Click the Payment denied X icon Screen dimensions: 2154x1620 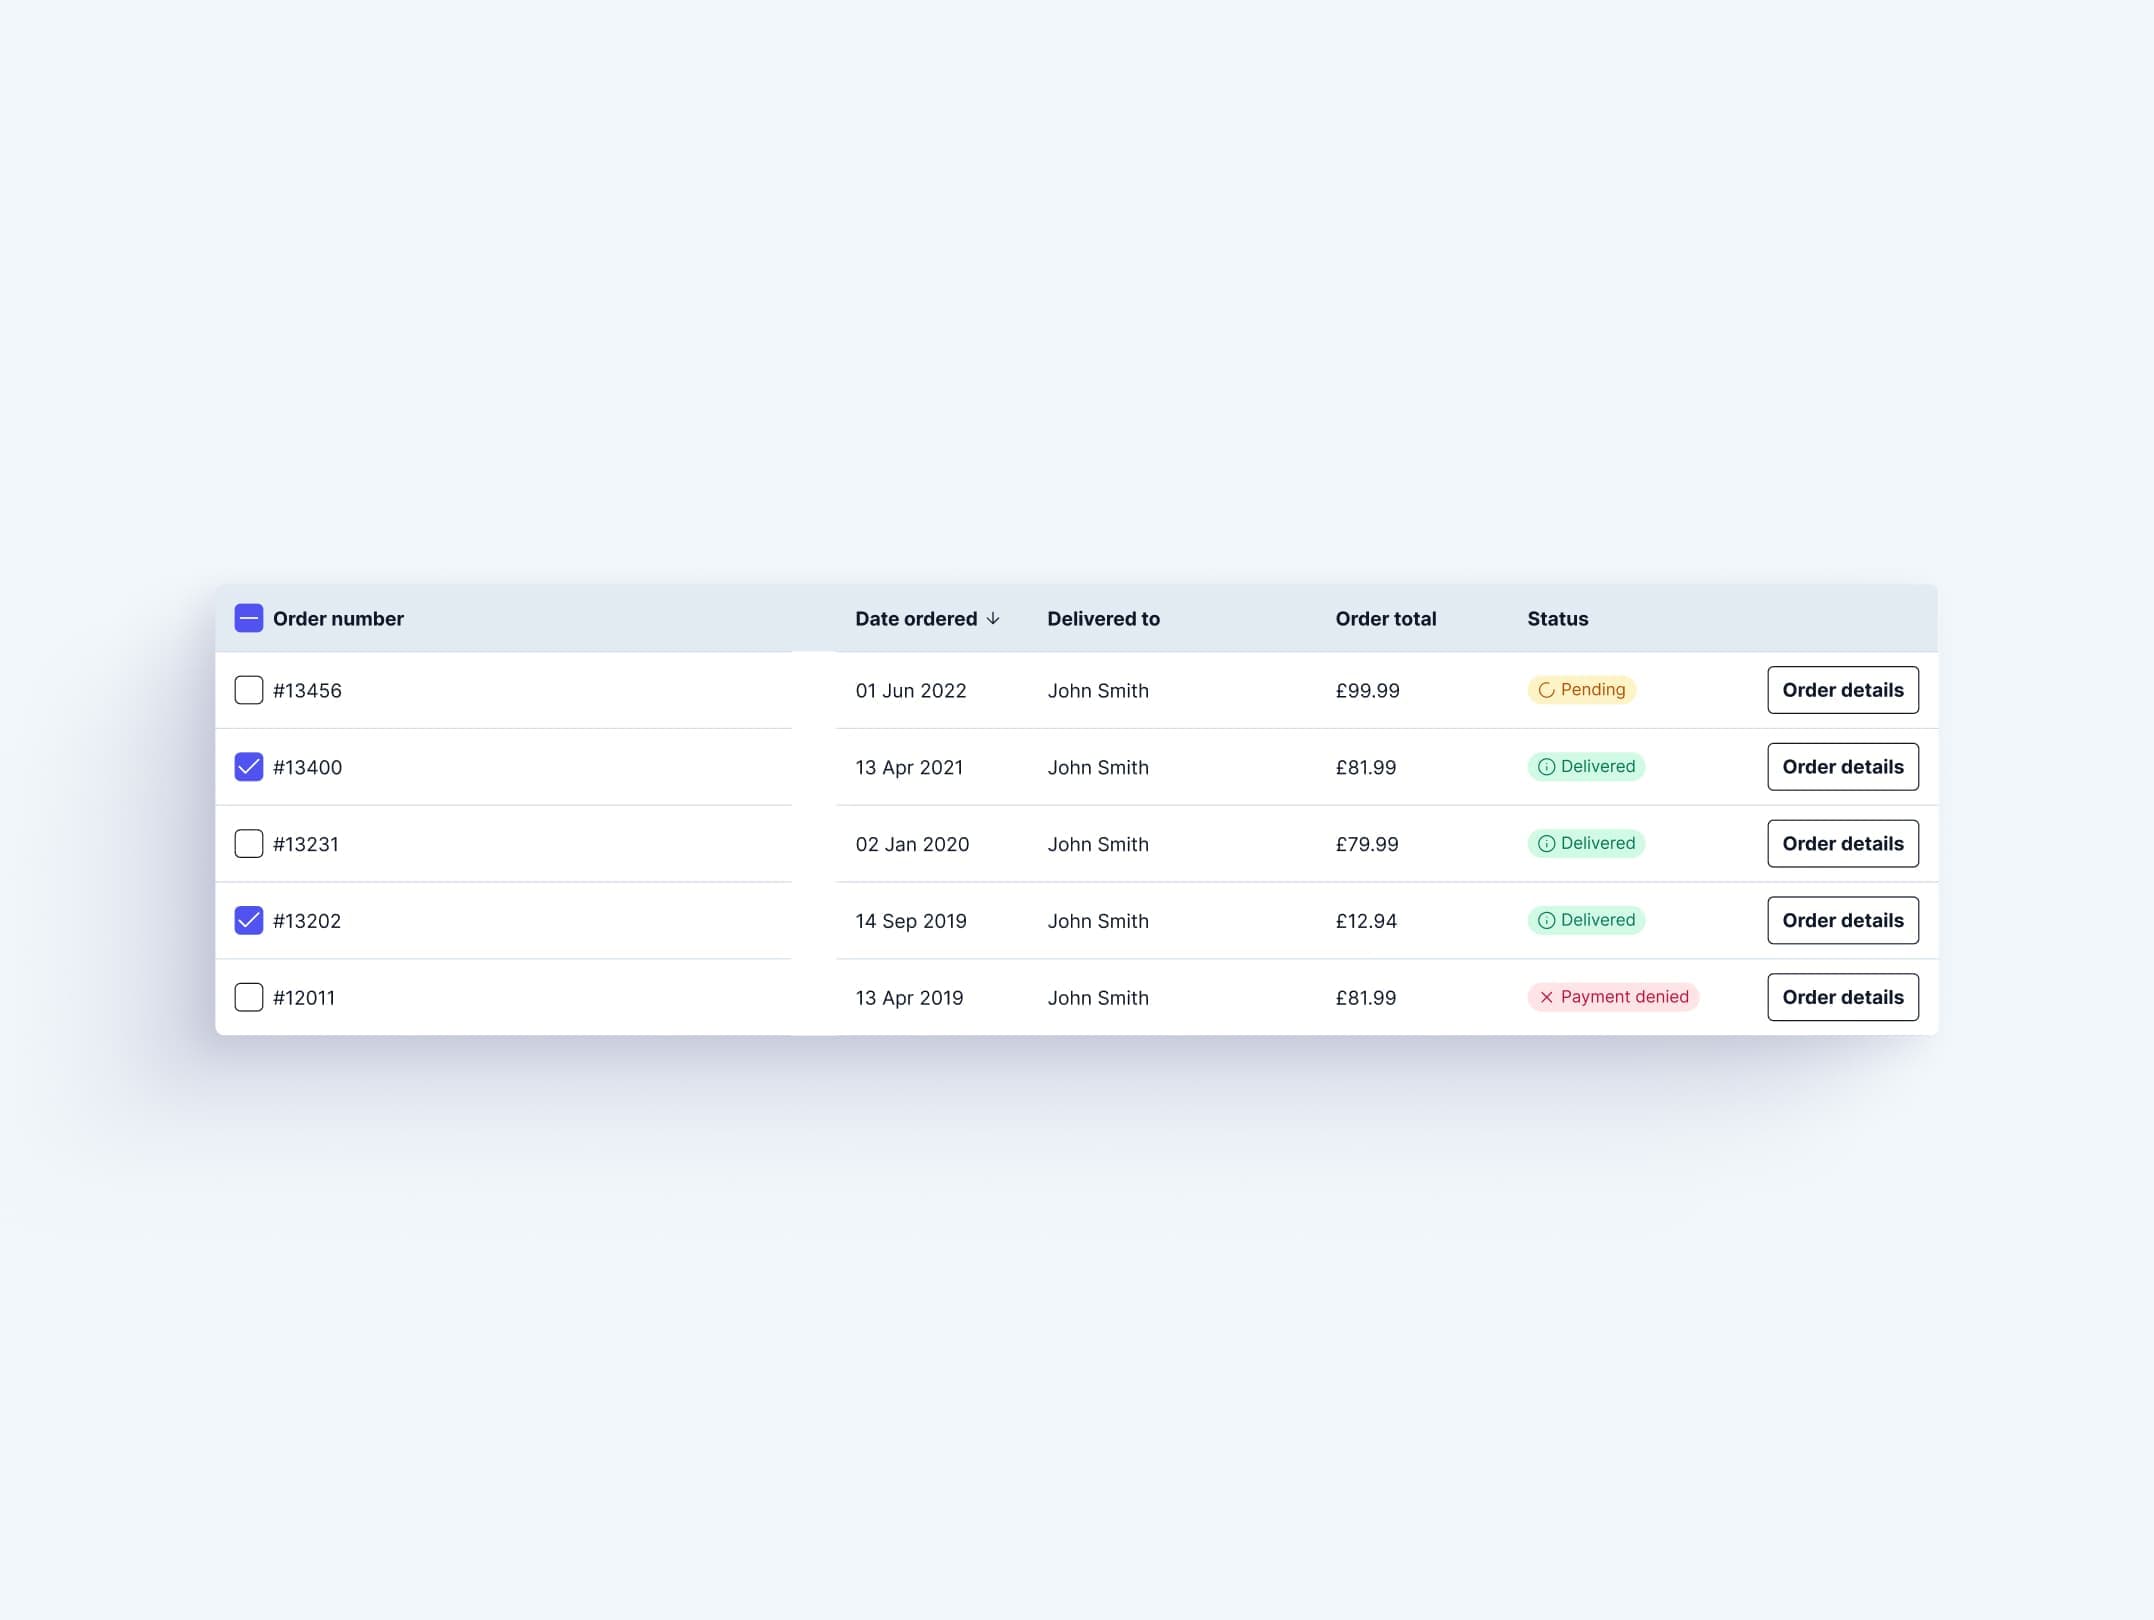1546,997
